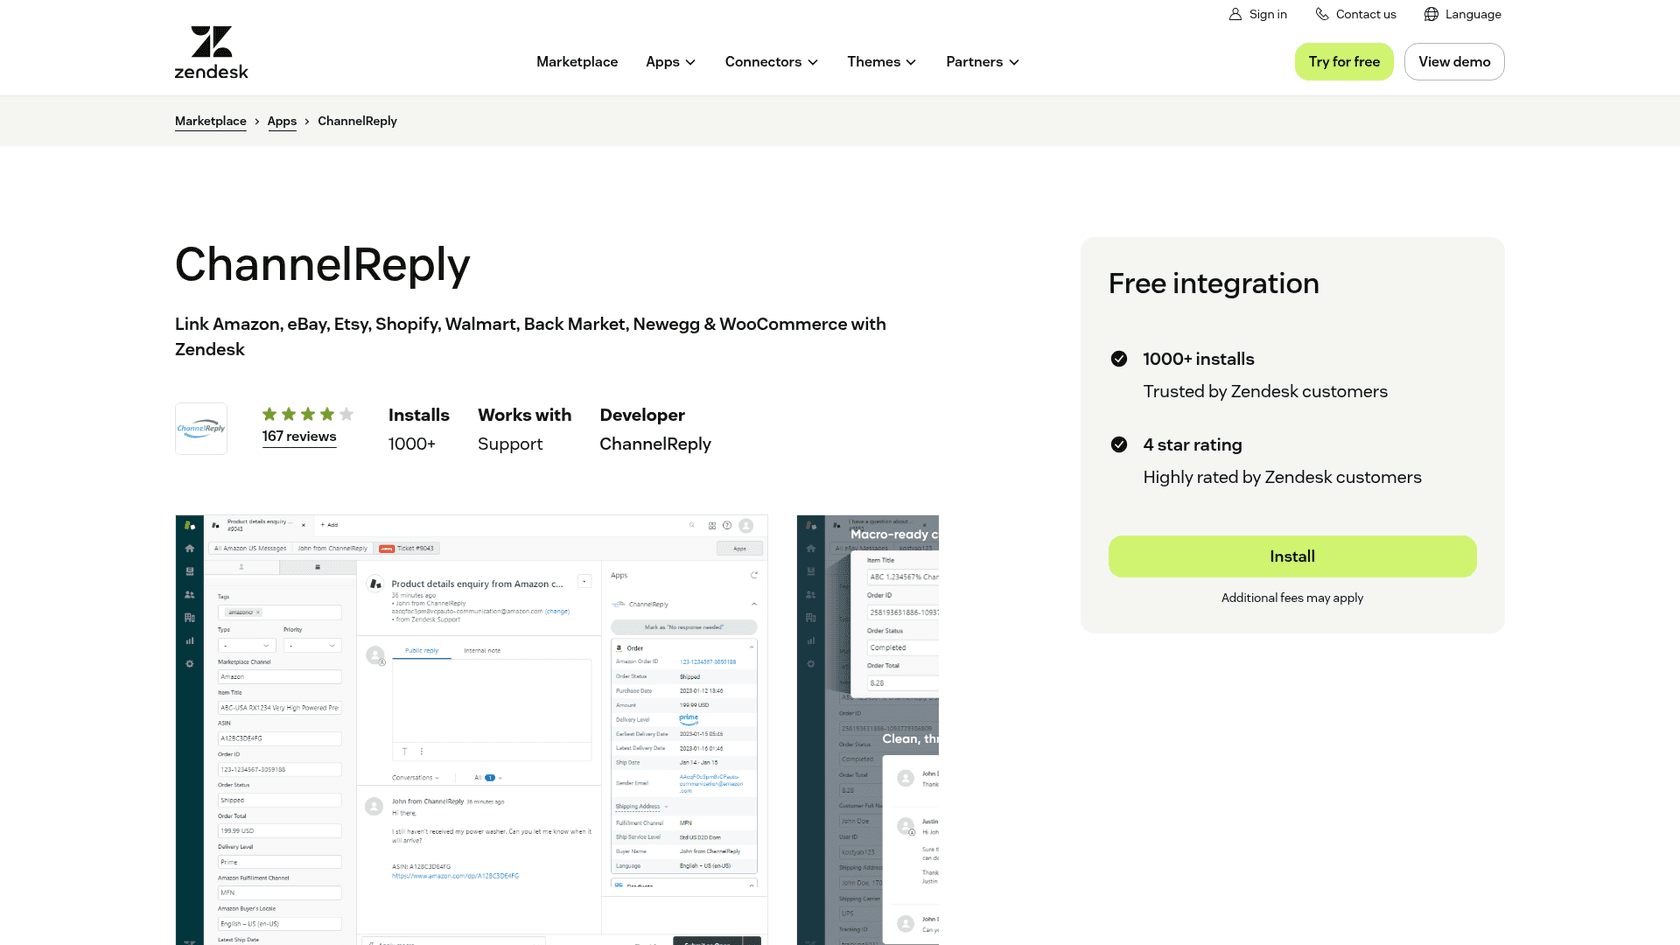This screenshot has height=945, width=1680.
Task: Open the Macro-ready screenshot thumbnail
Action: point(868,730)
